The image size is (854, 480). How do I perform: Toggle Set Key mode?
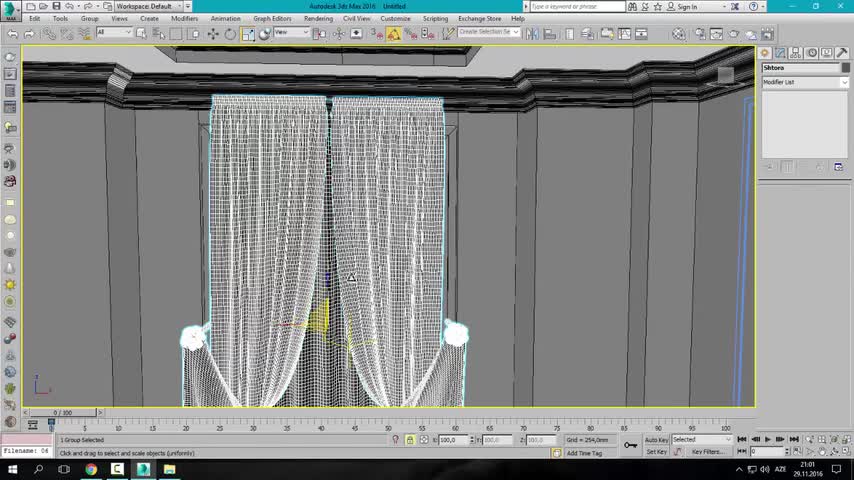pyautogui.click(x=656, y=452)
